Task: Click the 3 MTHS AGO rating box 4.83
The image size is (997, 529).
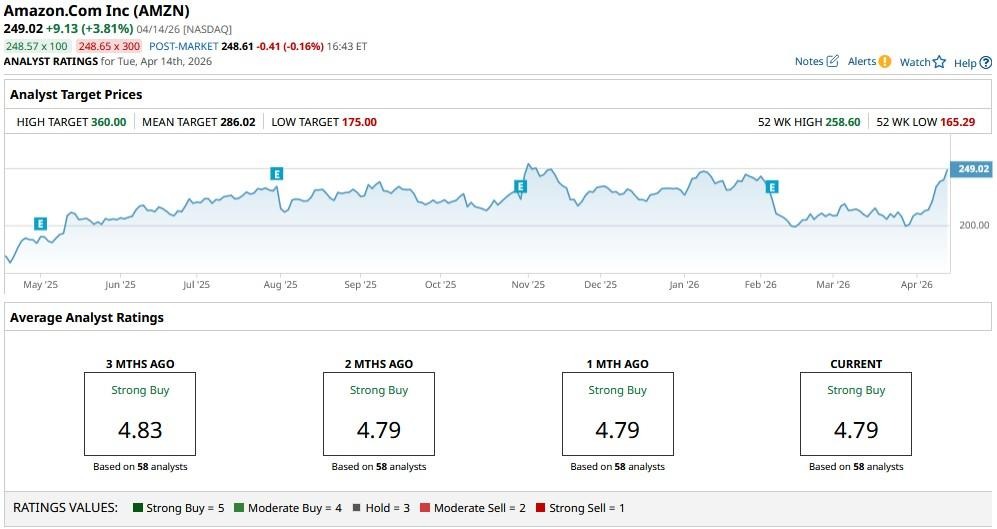Action: (x=140, y=414)
